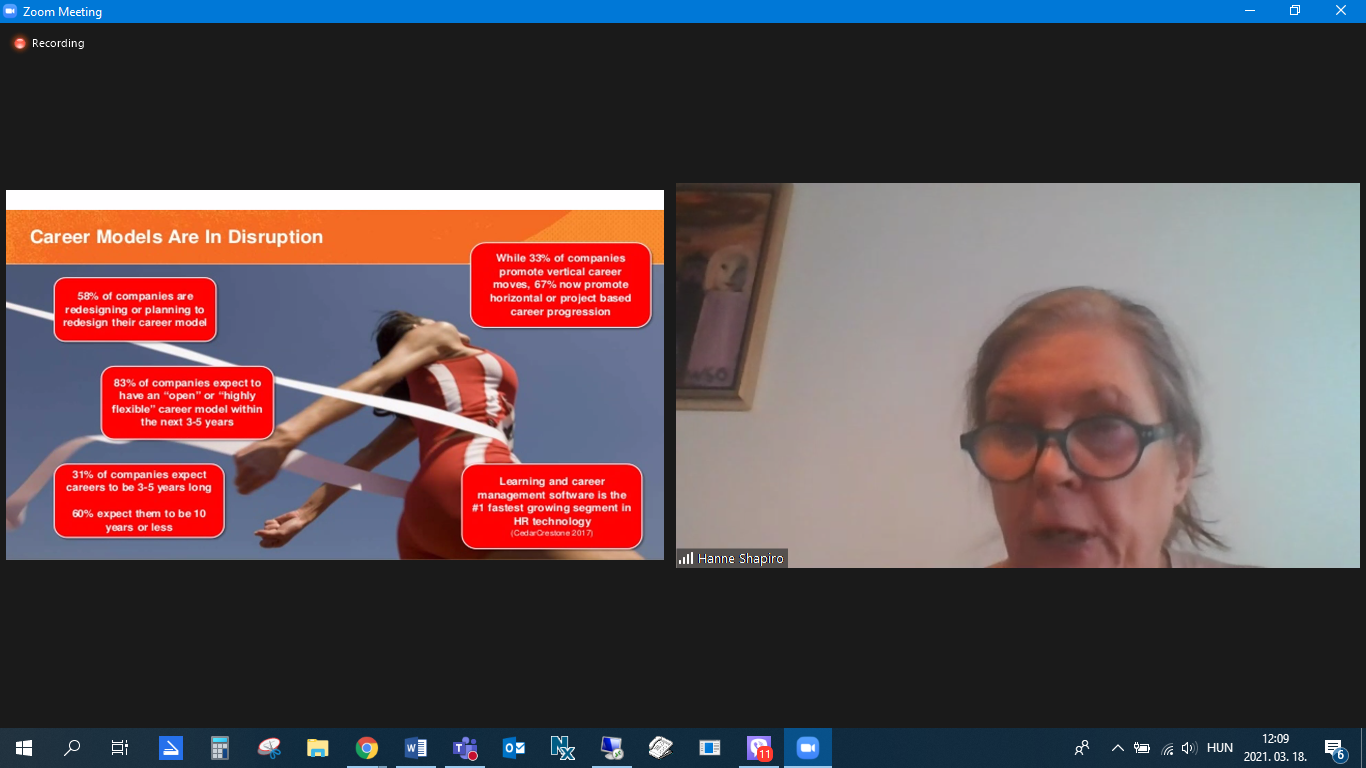Image resolution: width=1366 pixels, height=768 pixels.
Task: Open Task View on the taskbar
Action: (120, 748)
